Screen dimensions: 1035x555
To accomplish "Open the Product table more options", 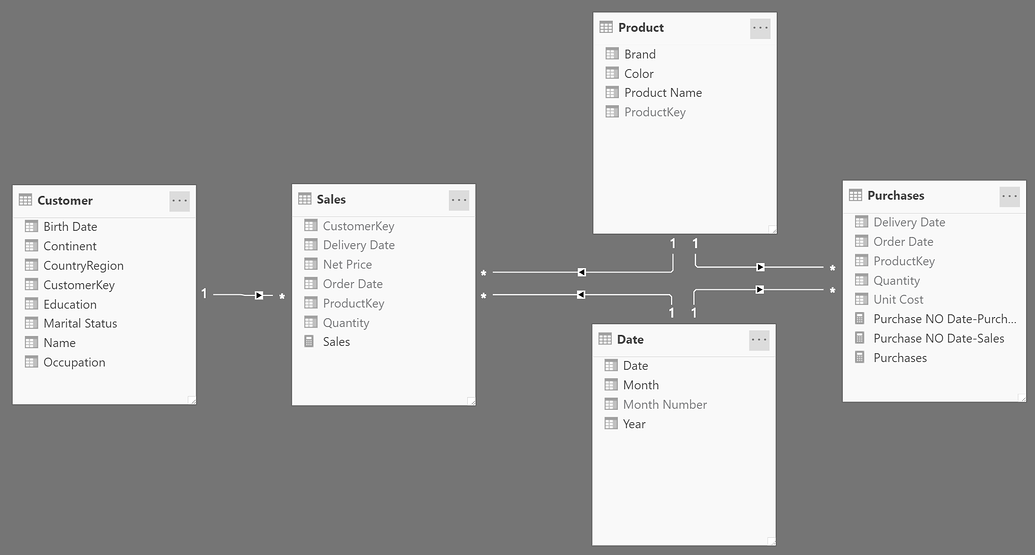I will pos(760,28).
